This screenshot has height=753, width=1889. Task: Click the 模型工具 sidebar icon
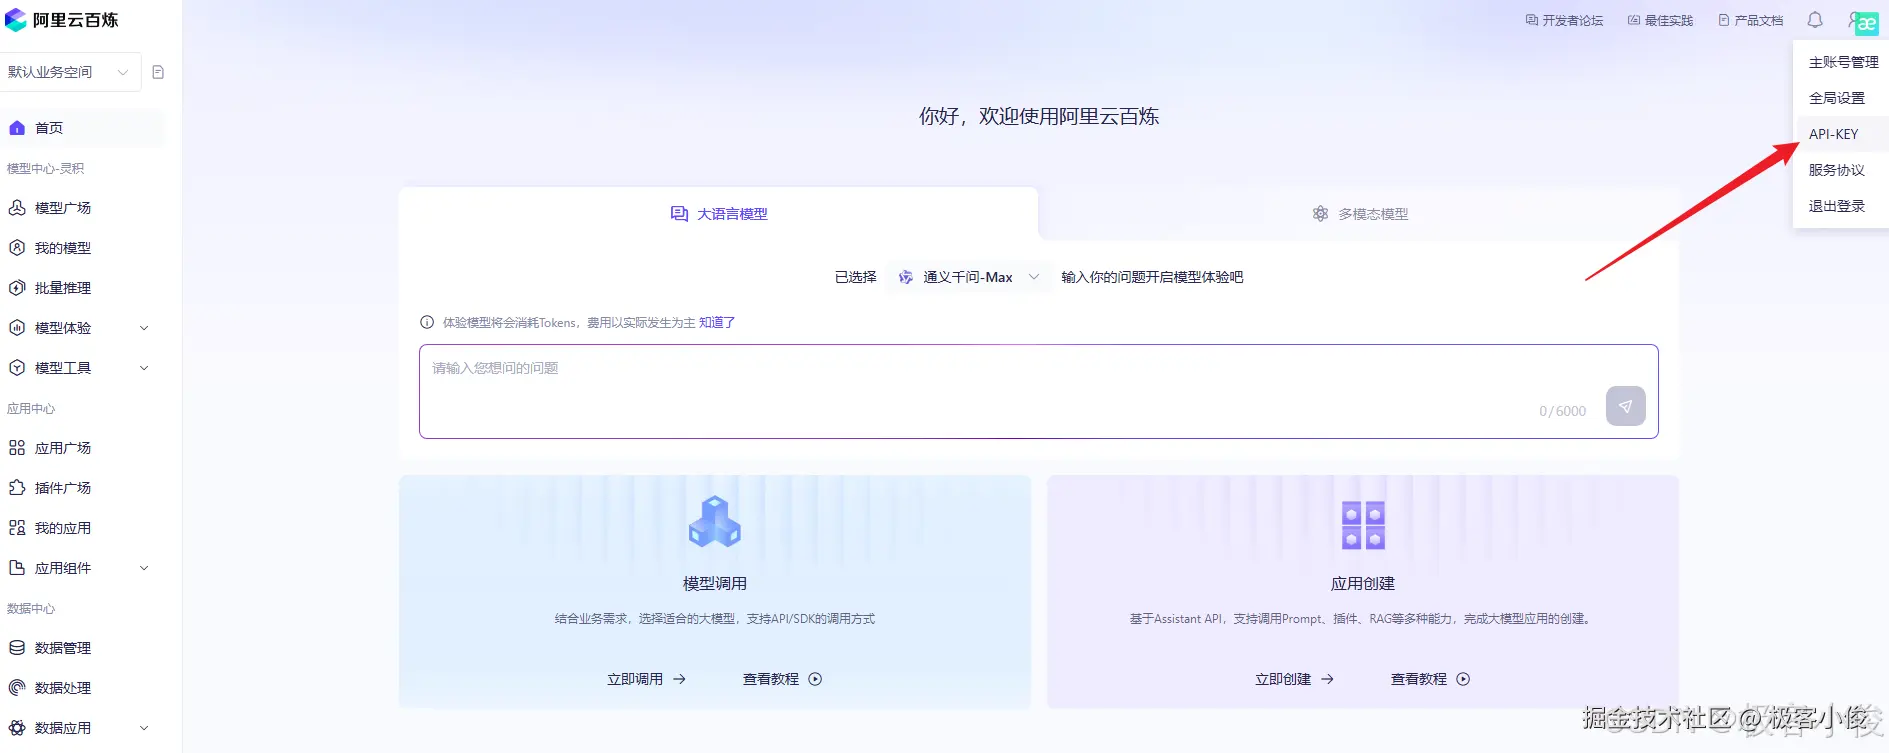tap(17, 368)
